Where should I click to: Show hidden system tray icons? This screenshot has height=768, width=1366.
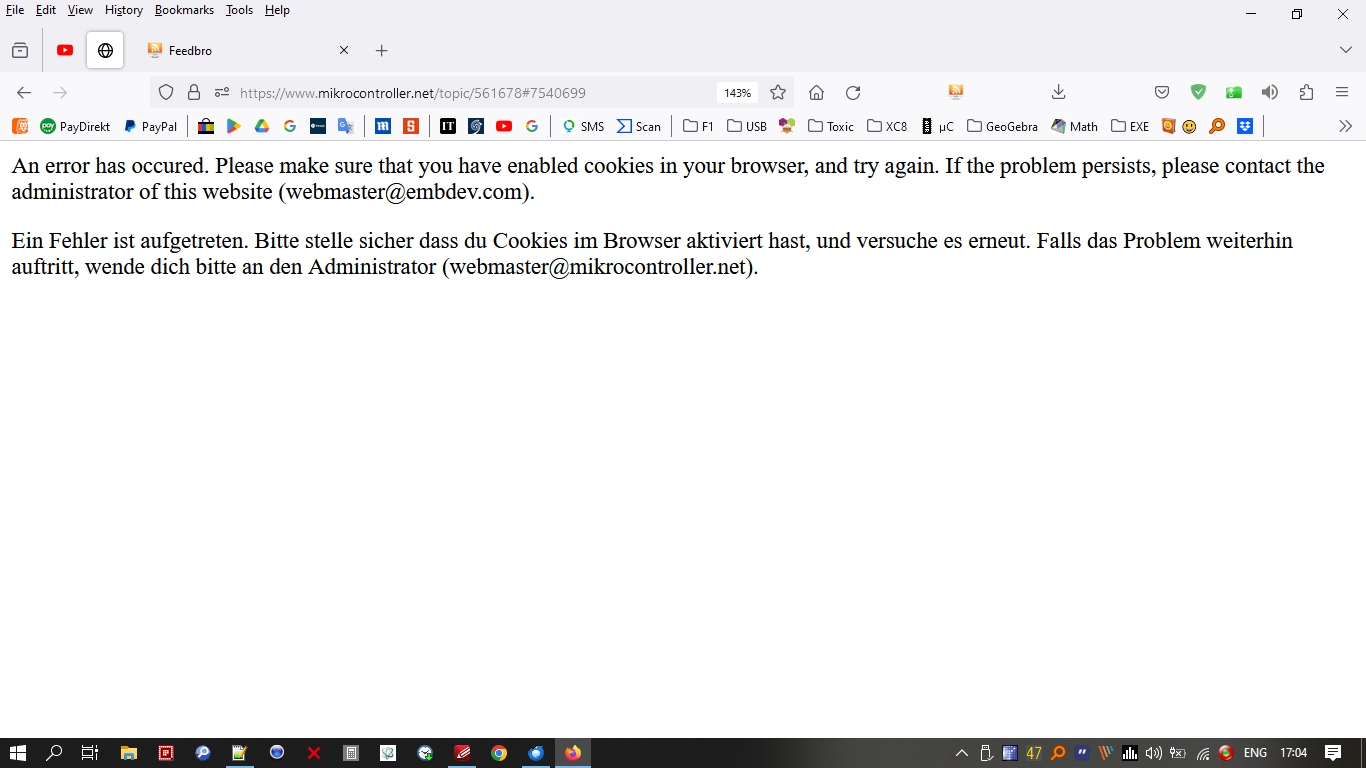click(962, 753)
